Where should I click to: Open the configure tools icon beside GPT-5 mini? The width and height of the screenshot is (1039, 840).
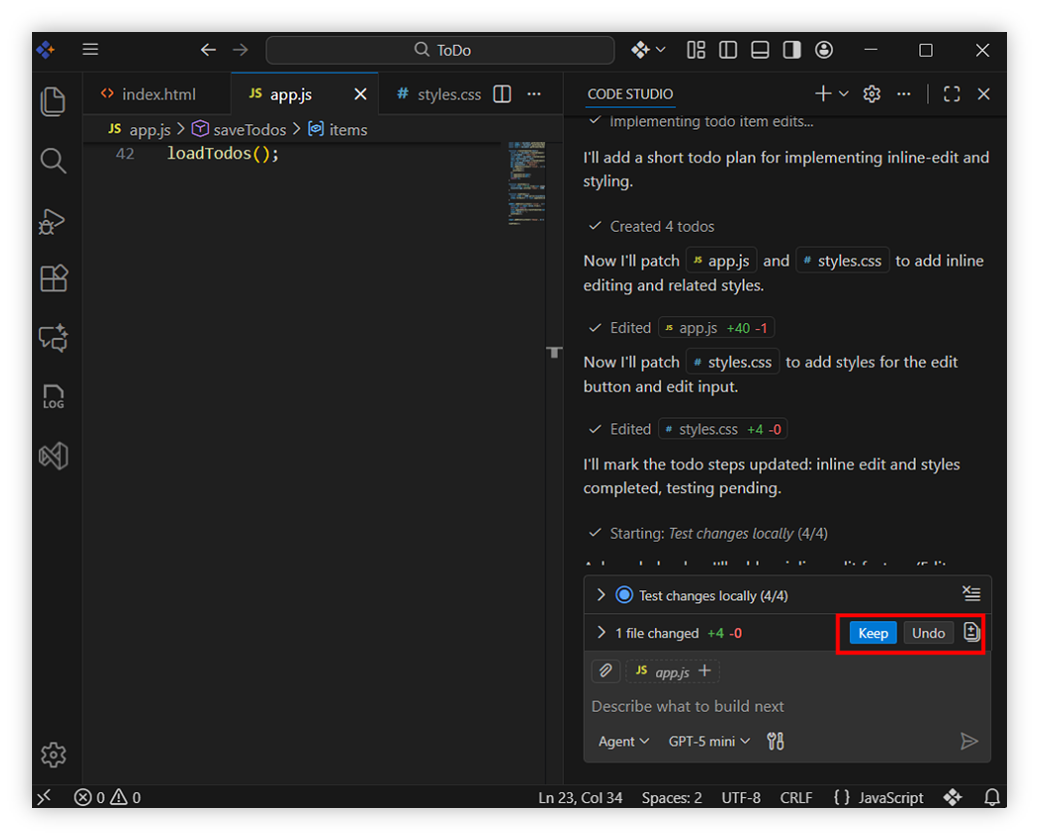pos(775,741)
